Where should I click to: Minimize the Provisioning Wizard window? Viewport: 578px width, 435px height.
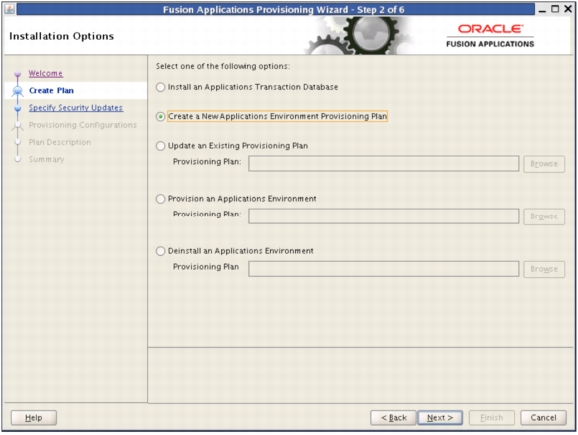(x=542, y=10)
